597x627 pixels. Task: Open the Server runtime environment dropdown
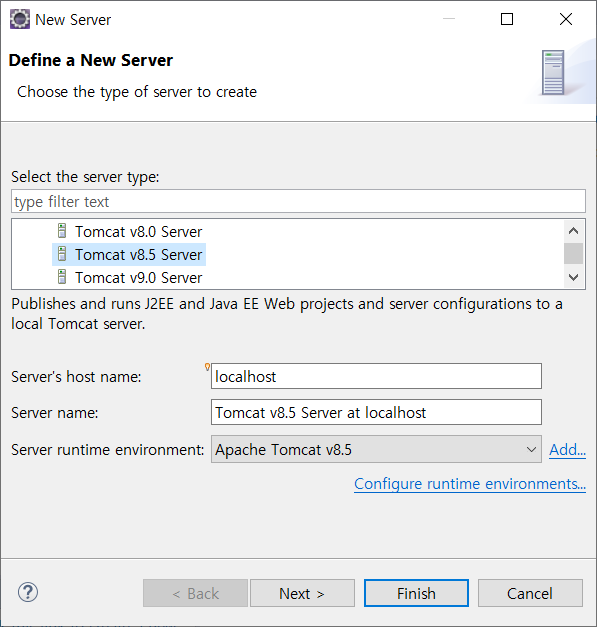tap(376, 449)
